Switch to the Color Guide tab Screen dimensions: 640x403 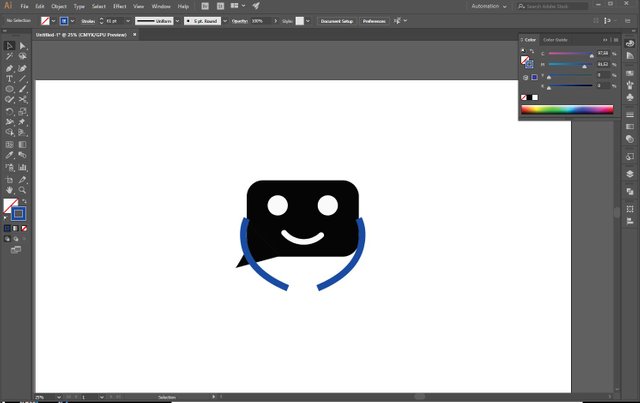pos(555,40)
